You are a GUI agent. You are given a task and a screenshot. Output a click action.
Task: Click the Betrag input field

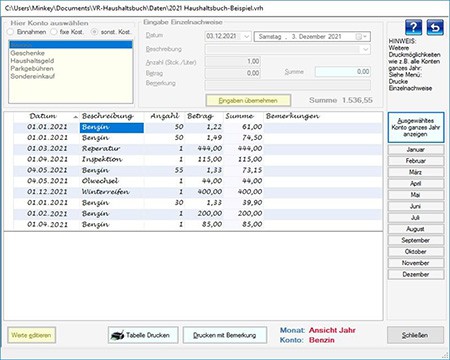(x=233, y=73)
